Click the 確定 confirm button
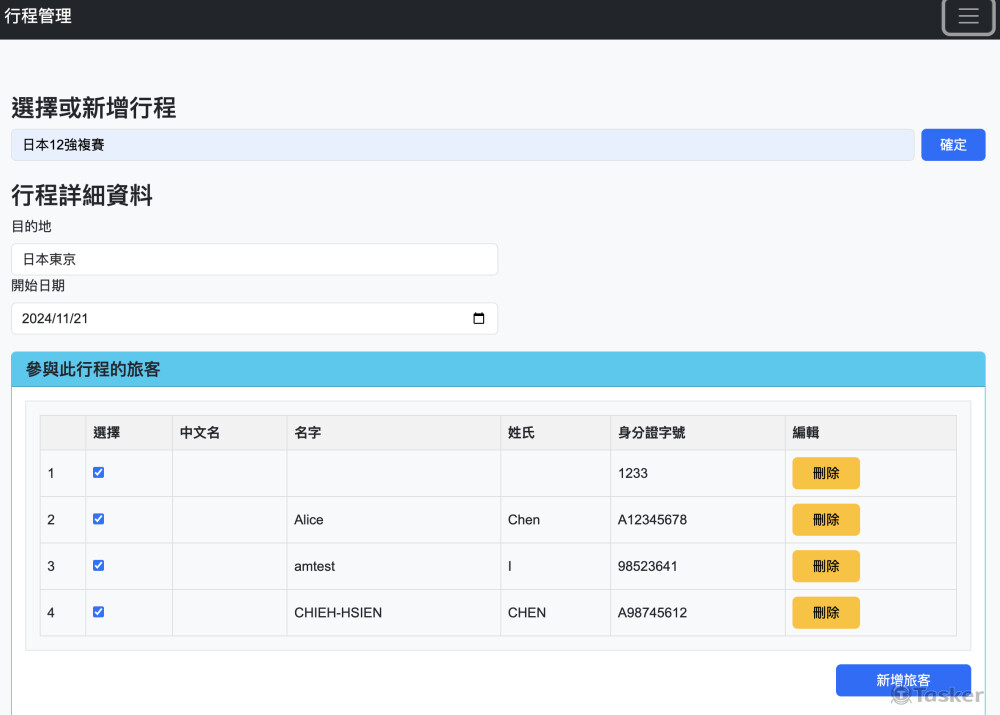1000x715 pixels. [952, 145]
